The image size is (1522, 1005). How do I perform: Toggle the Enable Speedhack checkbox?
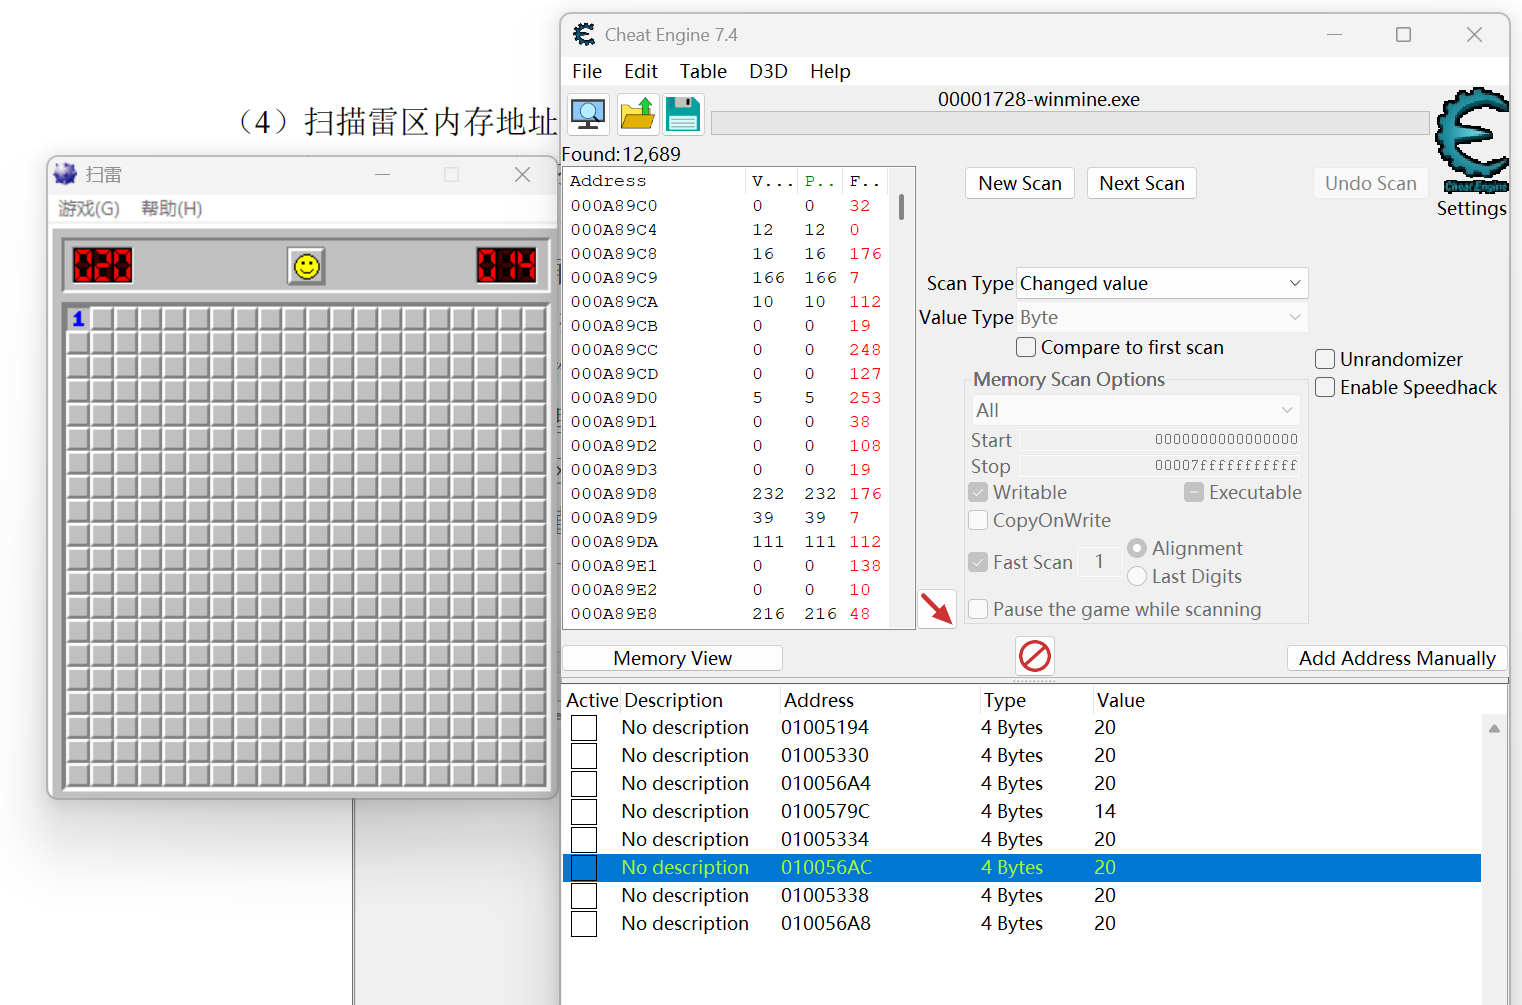point(1325,387)
